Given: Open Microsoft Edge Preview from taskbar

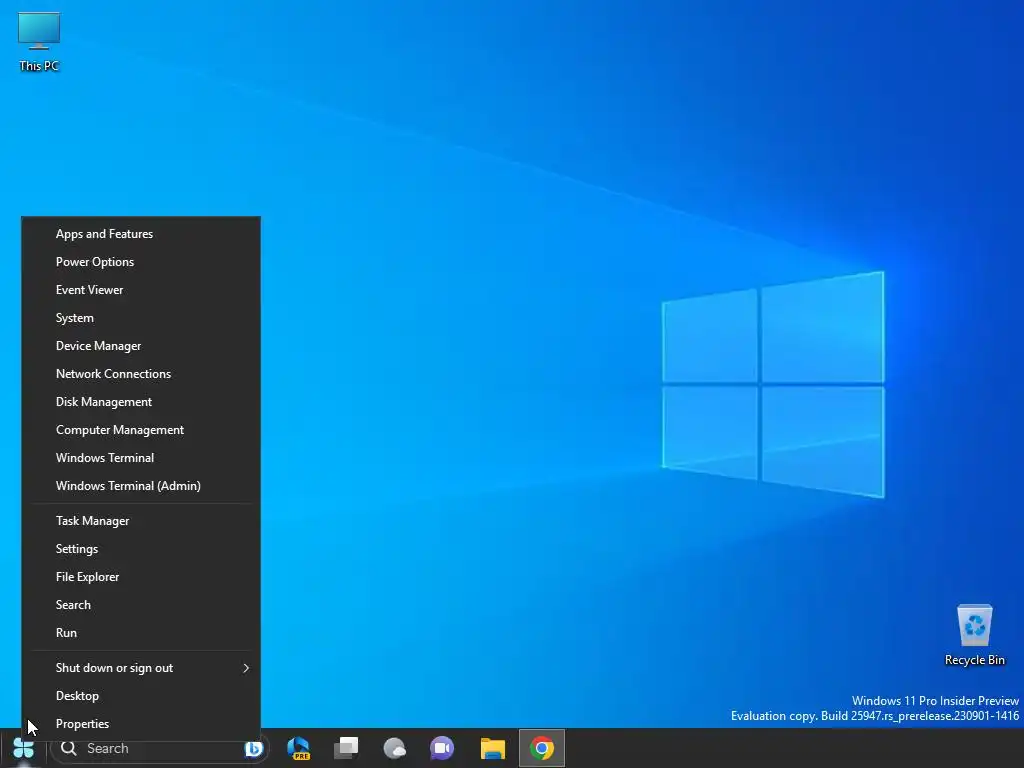Looking at the screenshot, I should 298,748.
